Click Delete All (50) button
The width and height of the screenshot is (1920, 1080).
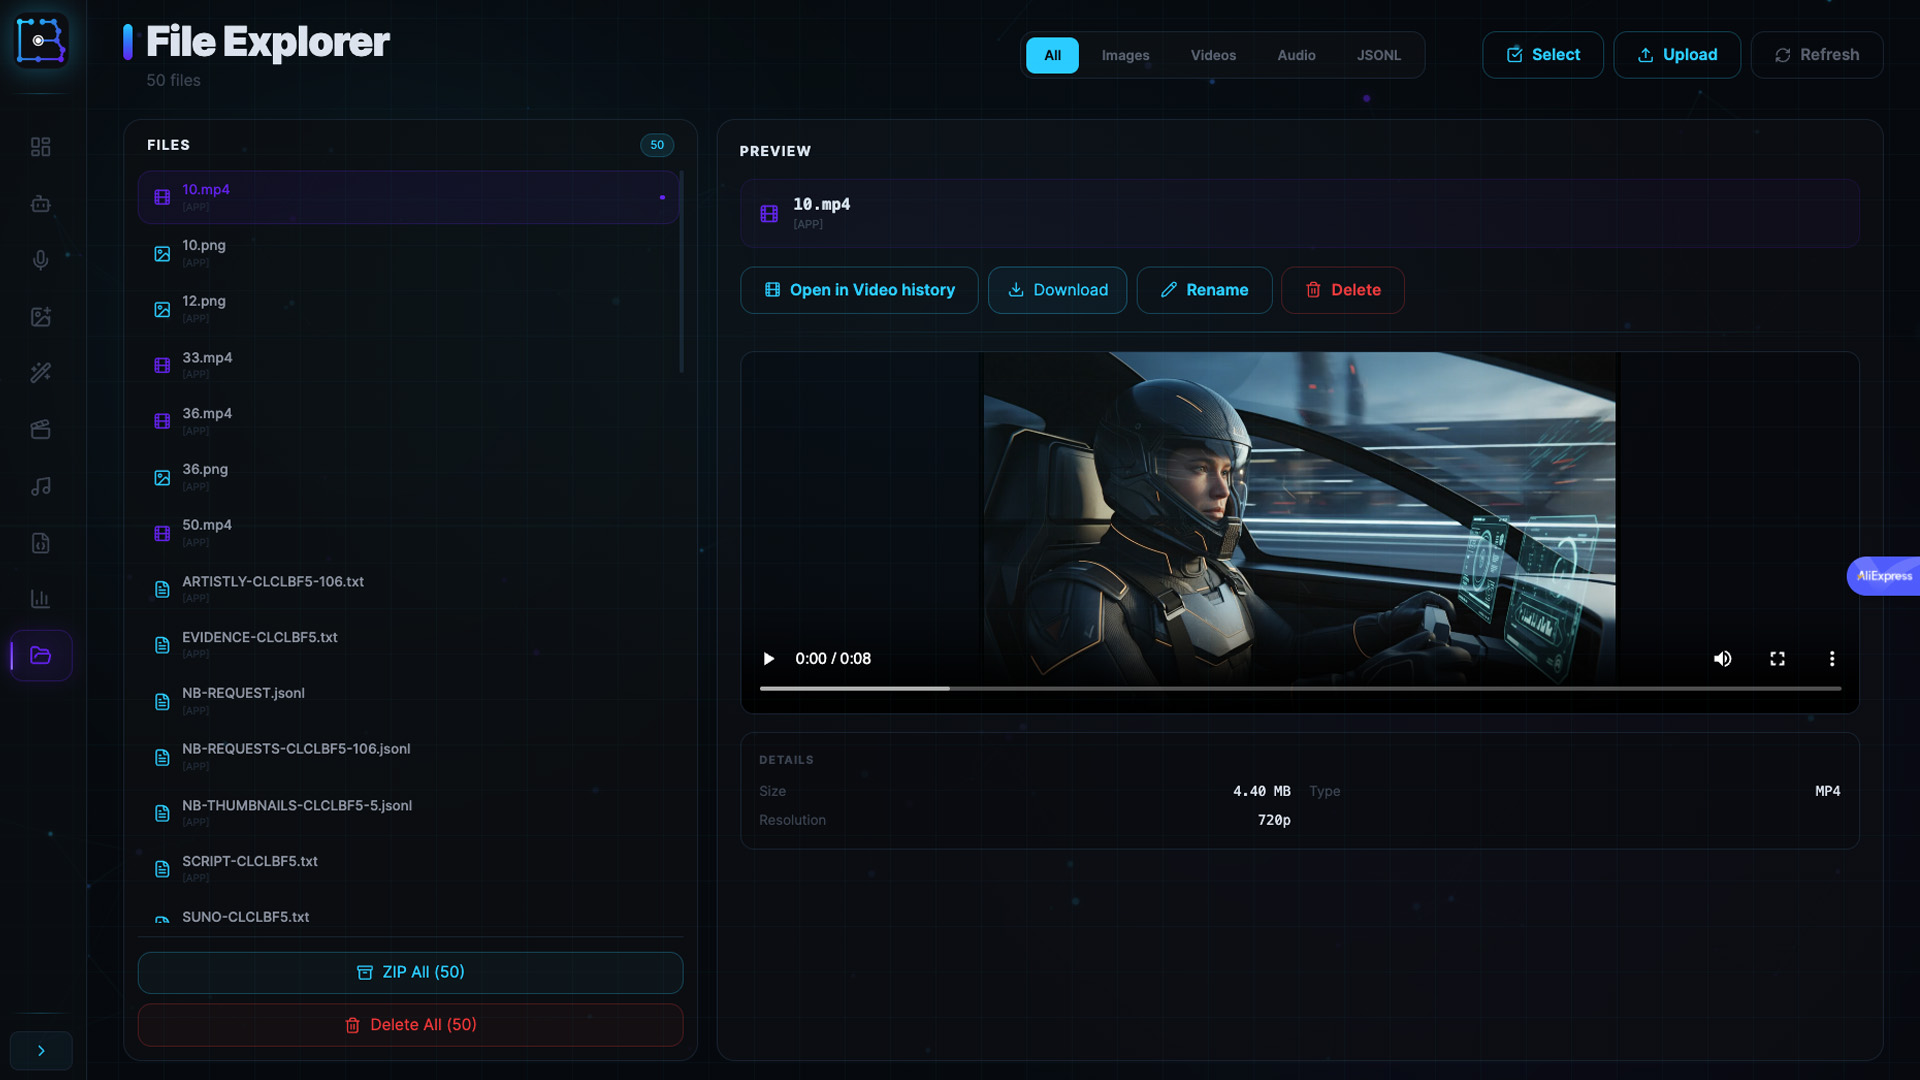410,1025
